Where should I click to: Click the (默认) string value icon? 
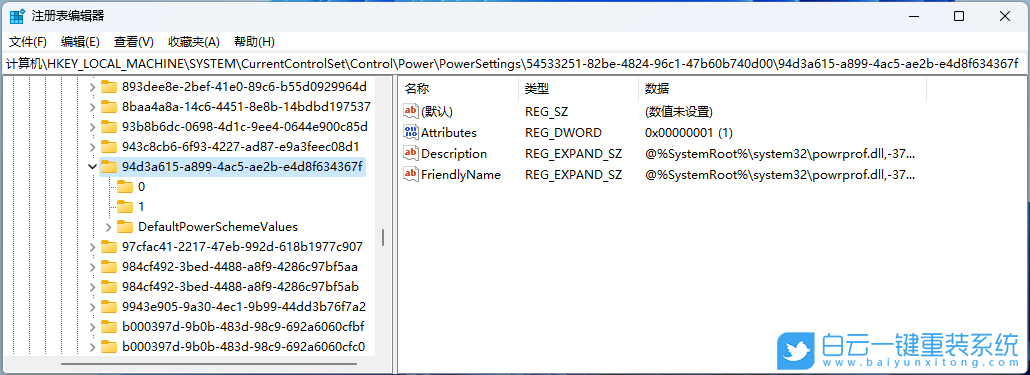coord(411,112)
